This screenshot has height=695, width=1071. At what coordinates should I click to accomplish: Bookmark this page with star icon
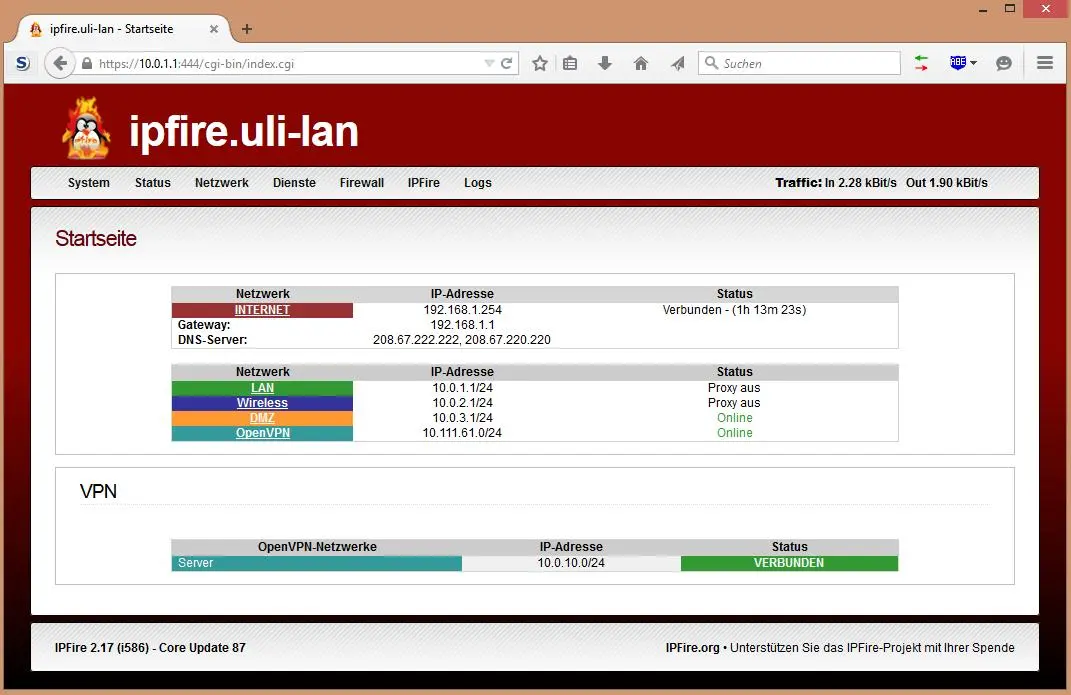pos(540,63)
